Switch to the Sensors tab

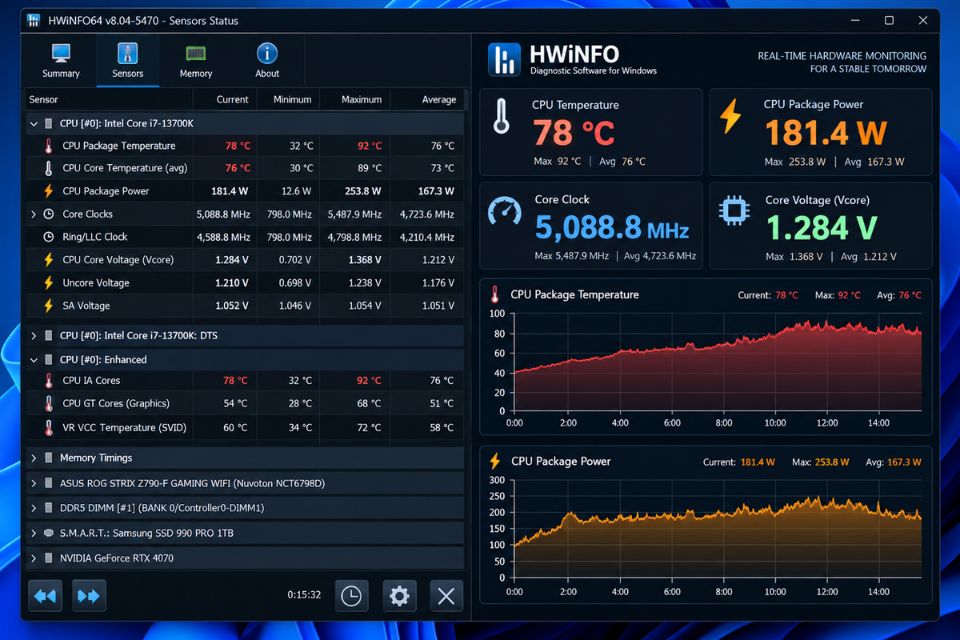pos(127,61)
